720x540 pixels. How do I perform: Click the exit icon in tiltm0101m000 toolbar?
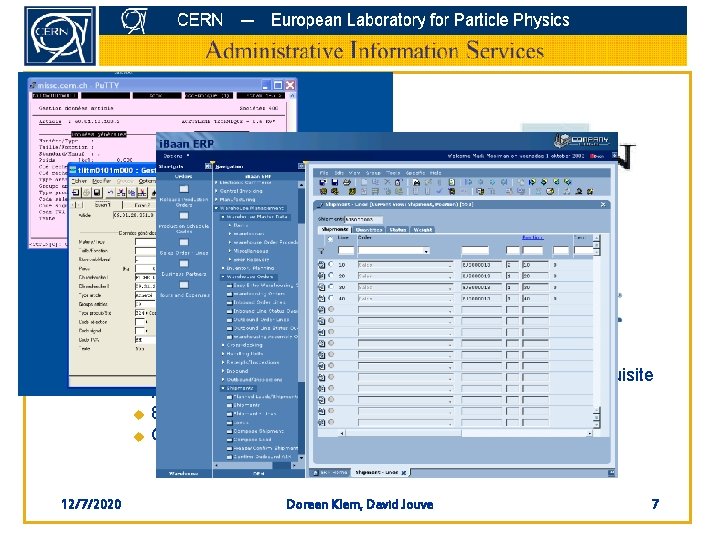(76, 193)
